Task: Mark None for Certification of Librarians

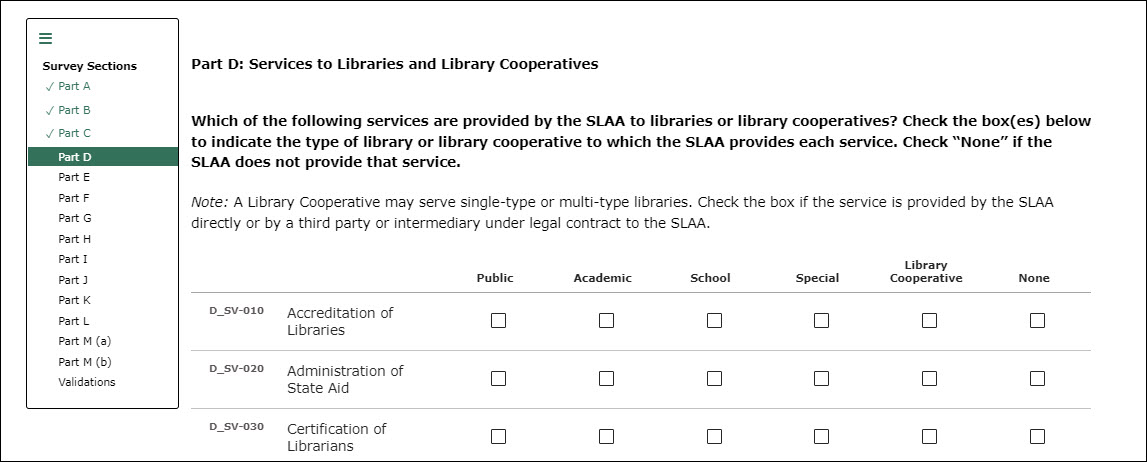Action: 1037,437
